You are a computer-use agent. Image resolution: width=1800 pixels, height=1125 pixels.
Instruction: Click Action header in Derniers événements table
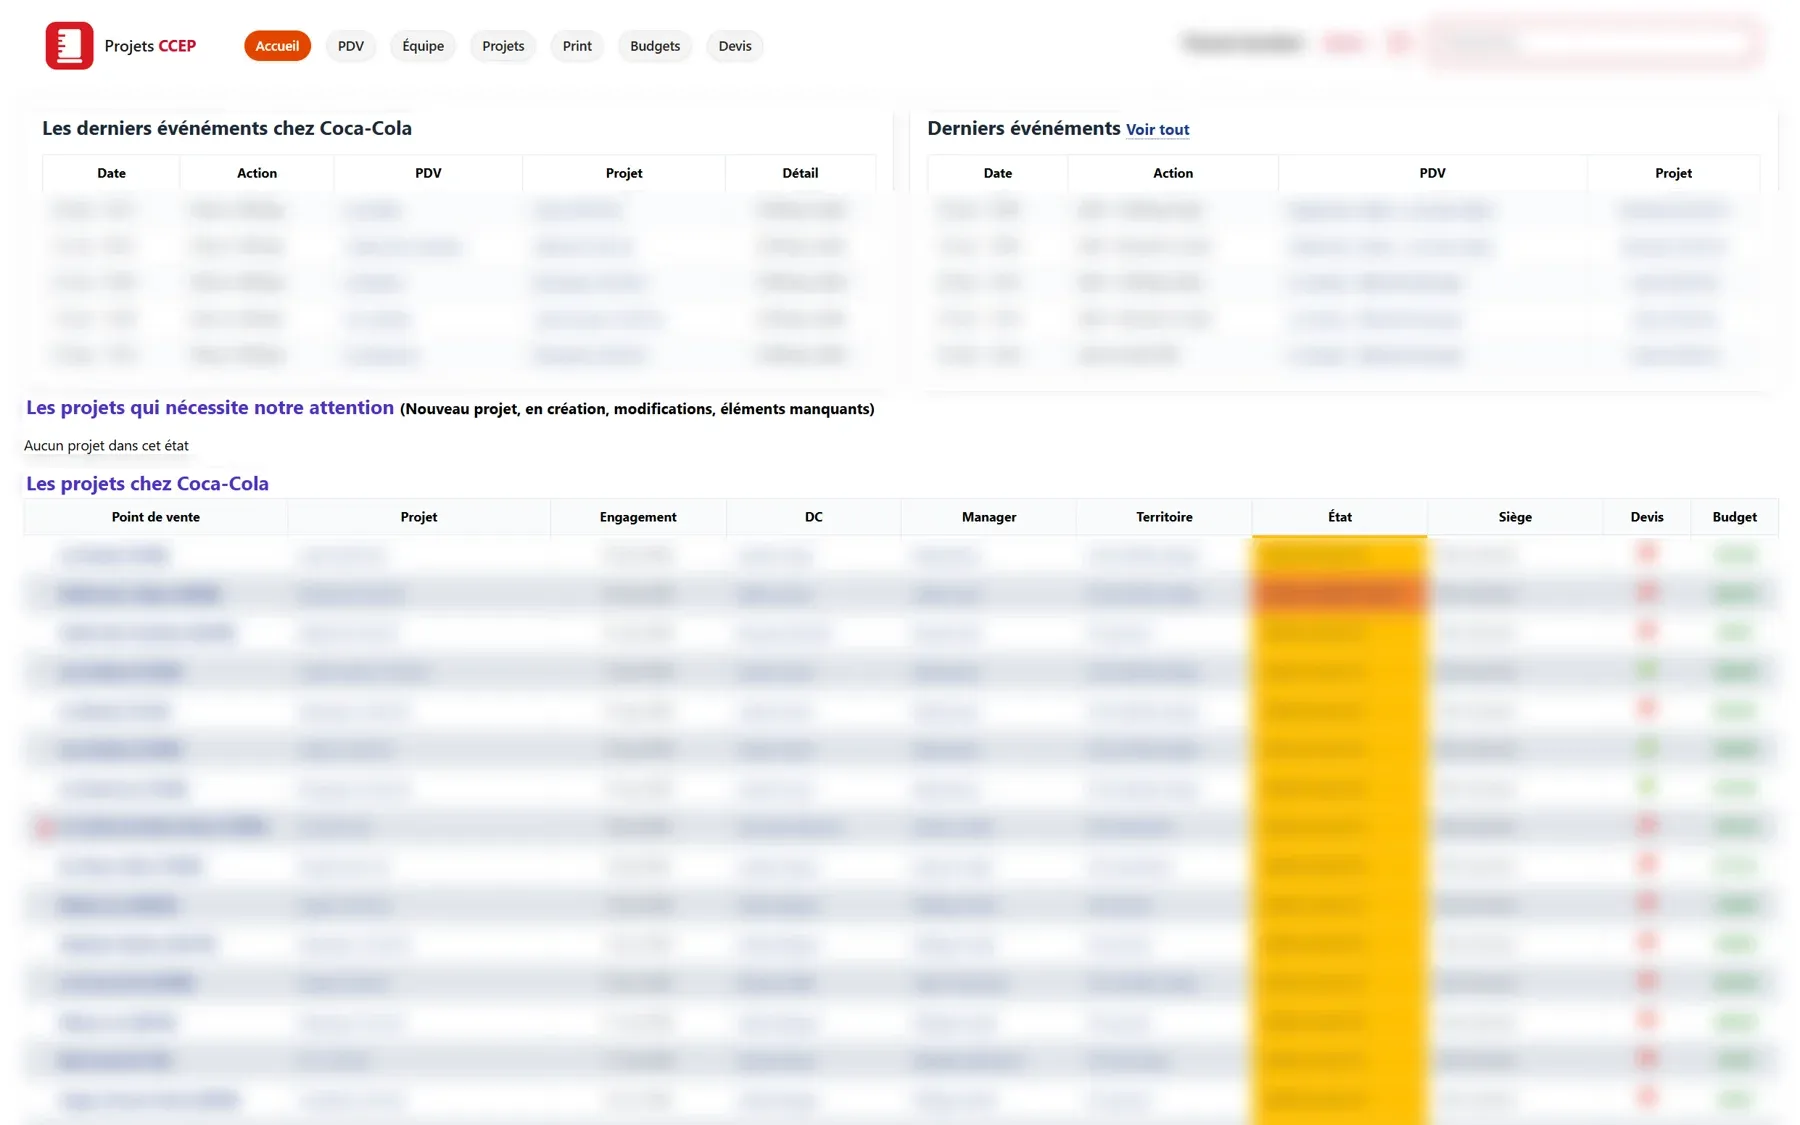coord(1173,173)
